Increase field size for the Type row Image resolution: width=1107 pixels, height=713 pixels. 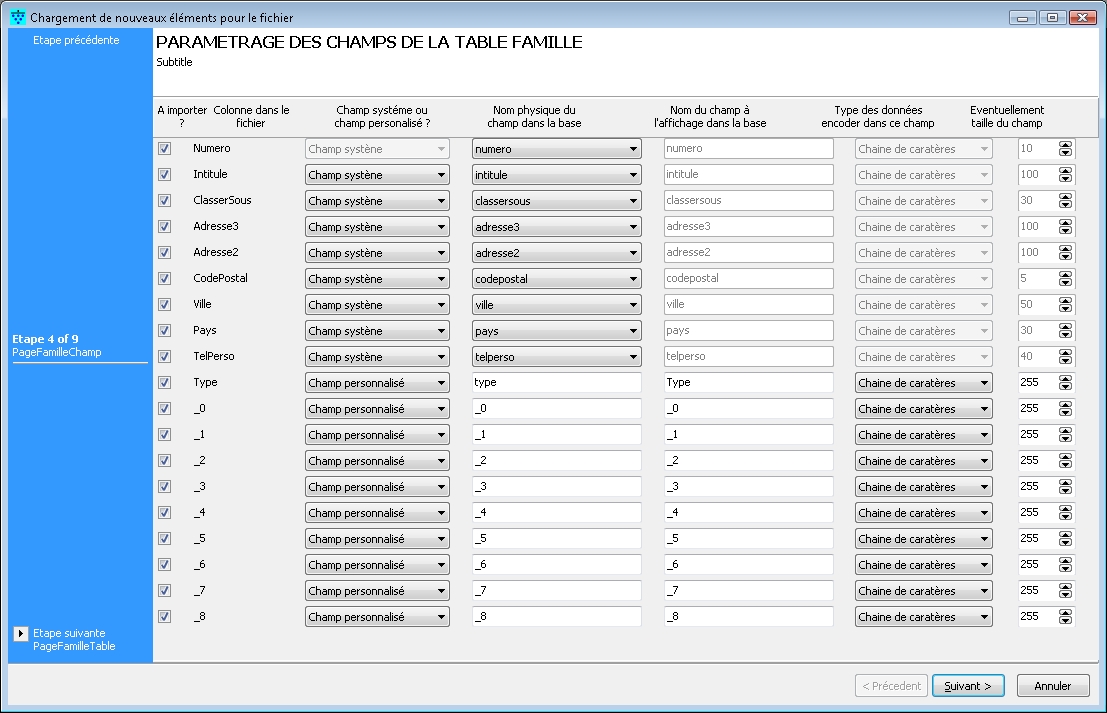[1065, 379]
